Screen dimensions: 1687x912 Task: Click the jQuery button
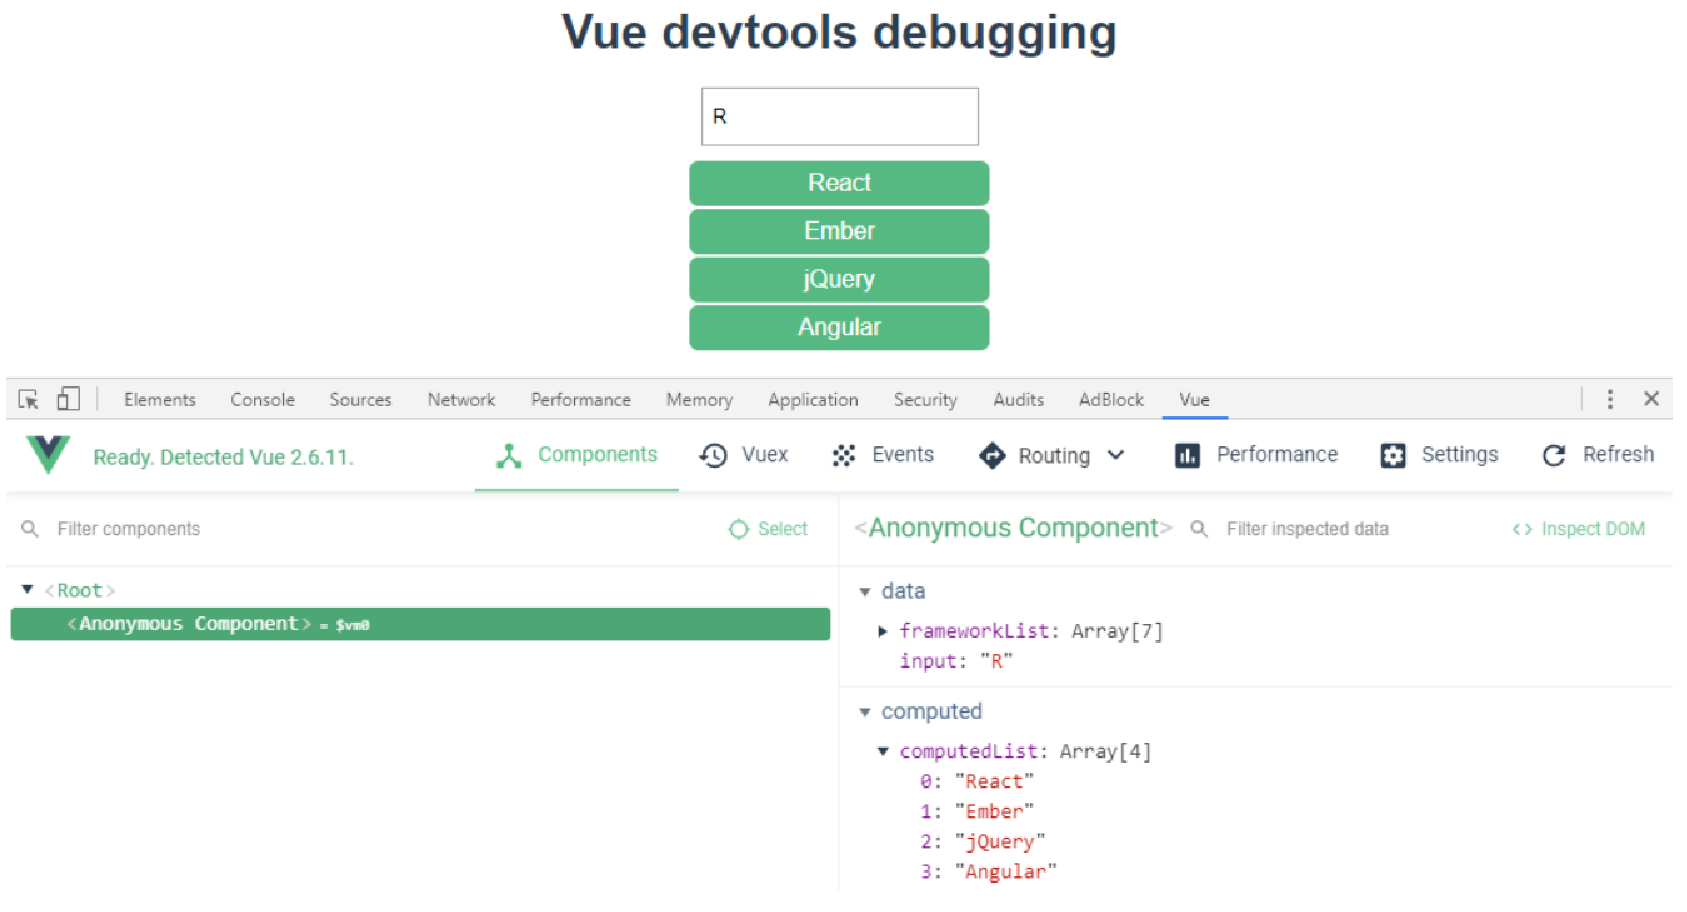click(839, 279)
